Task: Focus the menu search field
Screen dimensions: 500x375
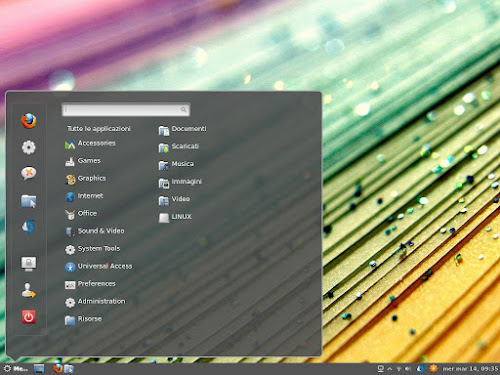Action: click(126, 110)
